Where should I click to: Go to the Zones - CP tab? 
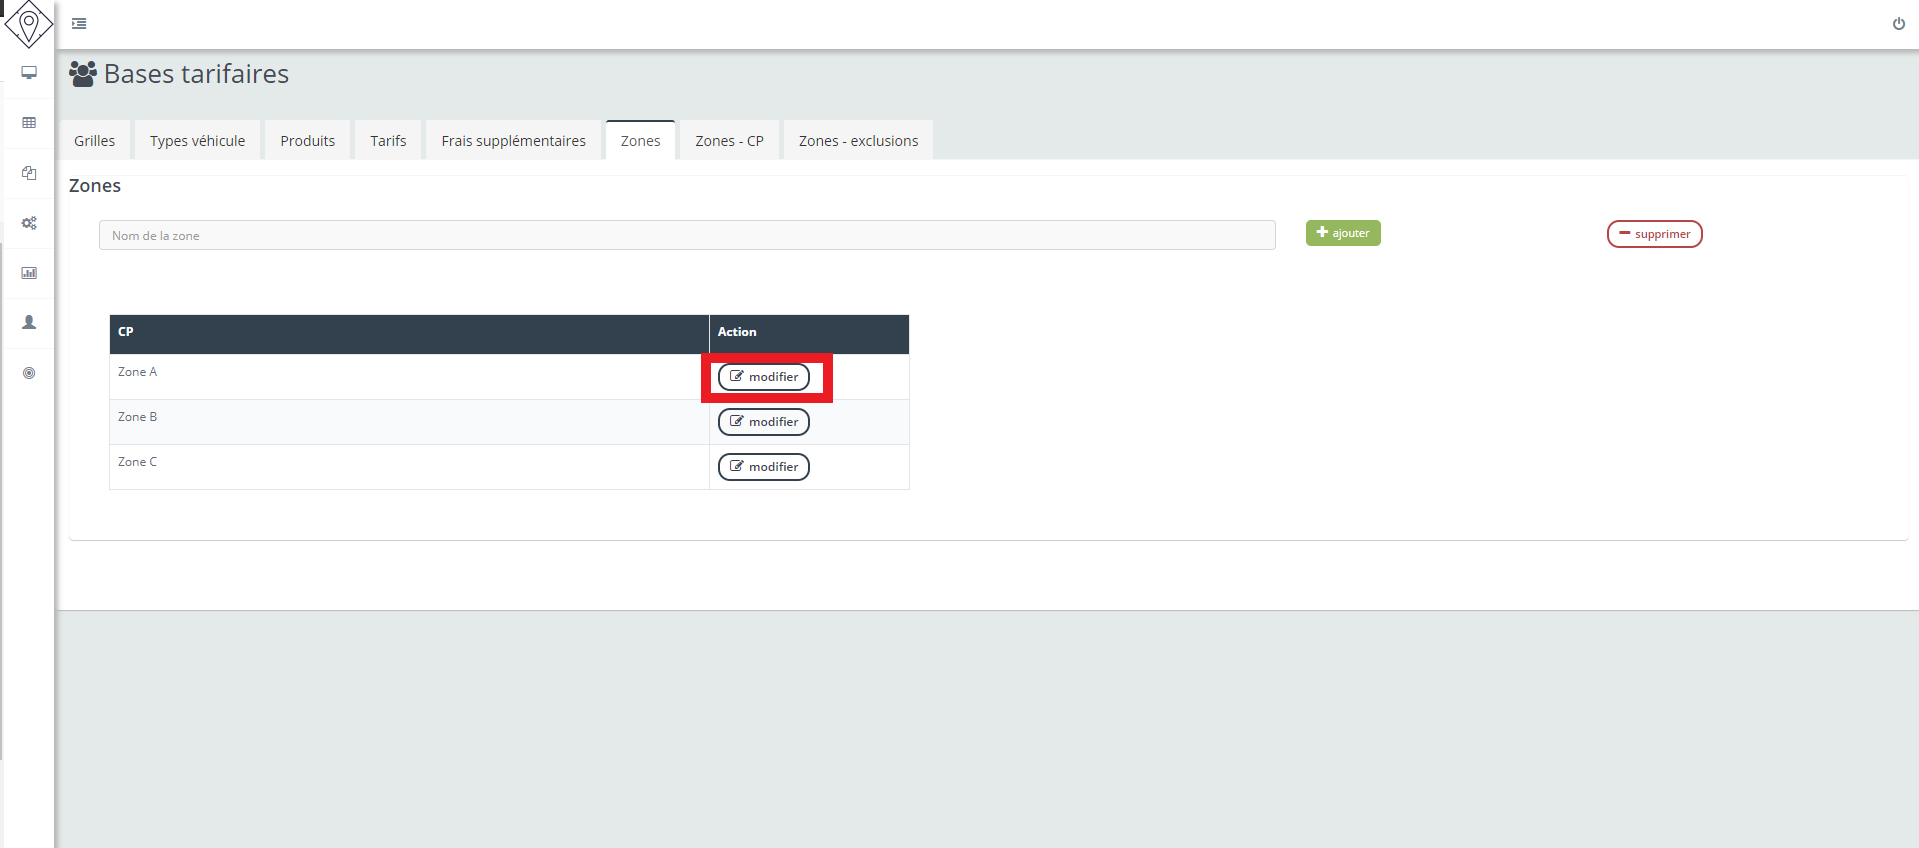729,140
